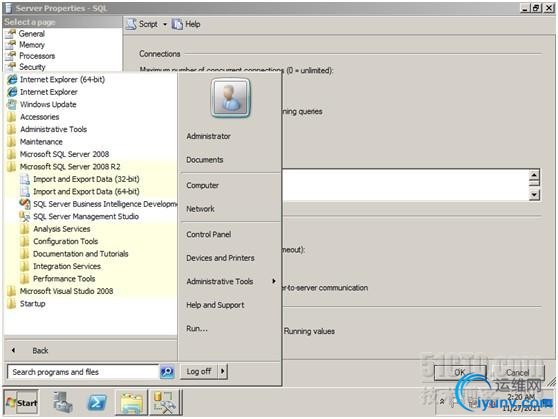Open Help and Support

(215, 305)
